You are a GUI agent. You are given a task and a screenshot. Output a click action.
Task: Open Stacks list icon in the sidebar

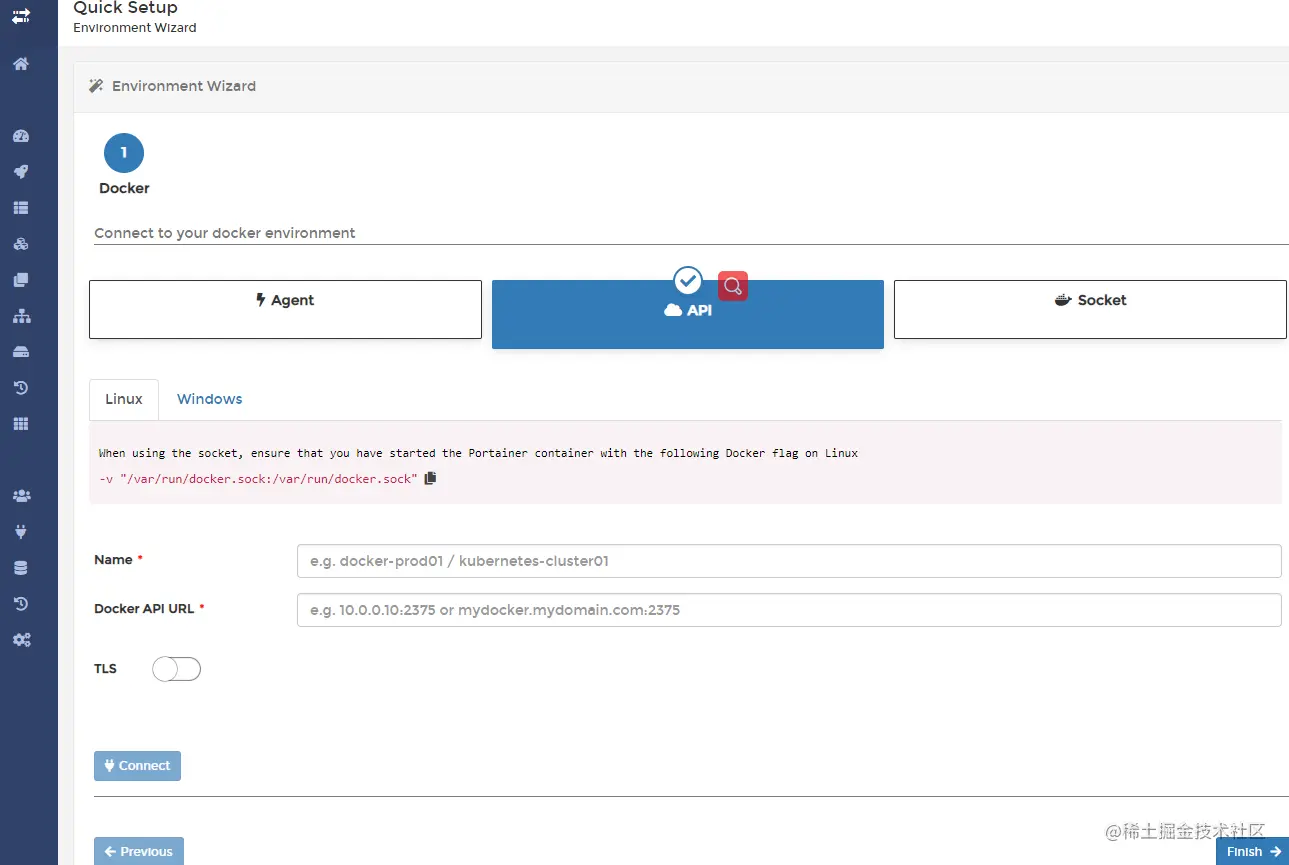[21, 208]
